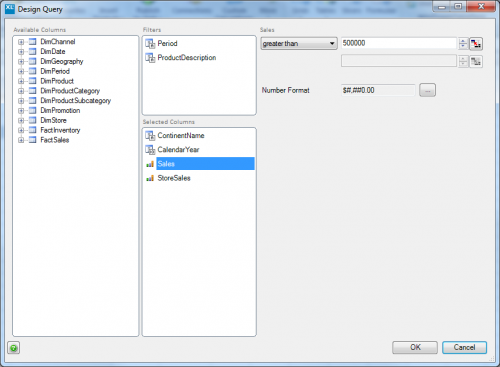
Task: Select FactSales in Available Columns
Action: coord(55,140)
